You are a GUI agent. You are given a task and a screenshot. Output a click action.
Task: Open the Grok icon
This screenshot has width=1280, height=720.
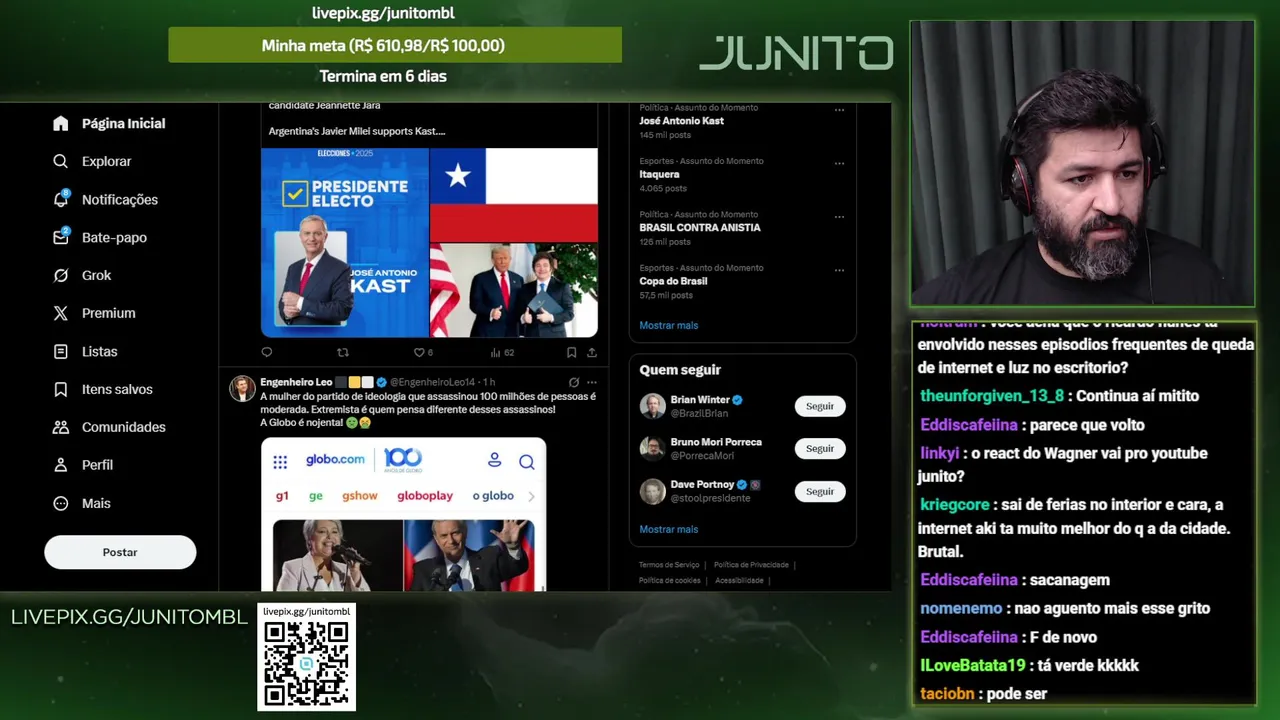pos(61,275)
